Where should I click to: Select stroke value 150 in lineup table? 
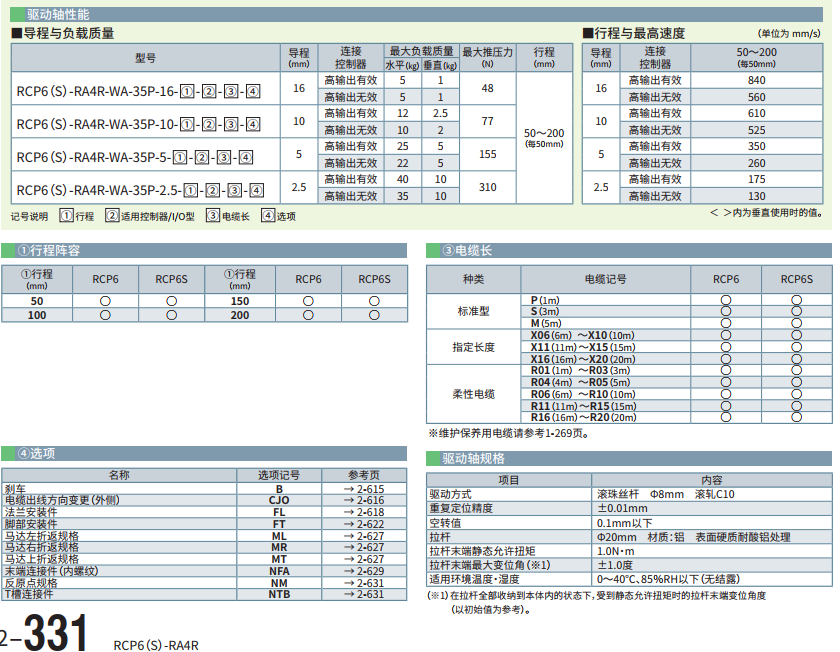point(239,301)
